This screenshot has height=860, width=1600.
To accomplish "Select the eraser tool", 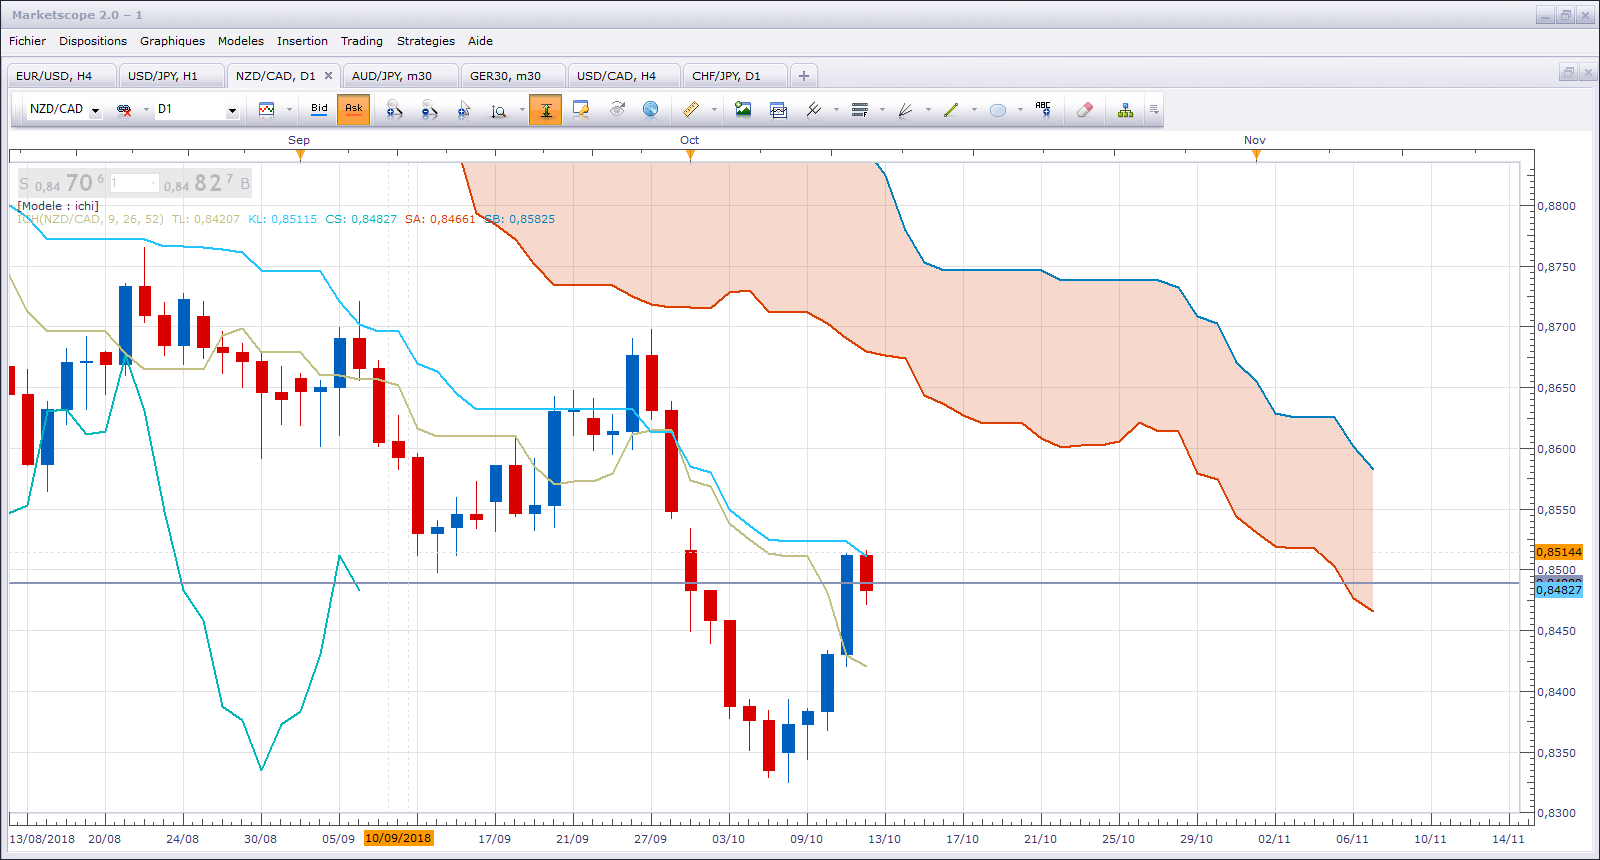I will pos(1085,110).
